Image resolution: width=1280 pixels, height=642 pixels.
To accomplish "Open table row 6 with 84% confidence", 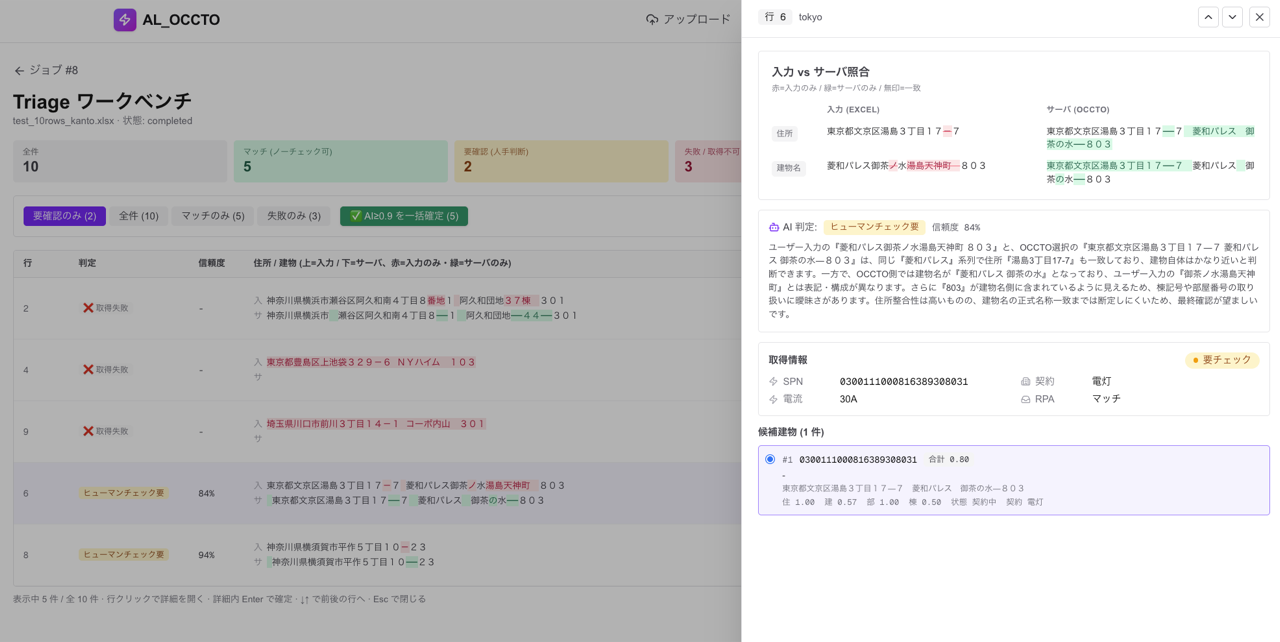I will tap(377, 493).
